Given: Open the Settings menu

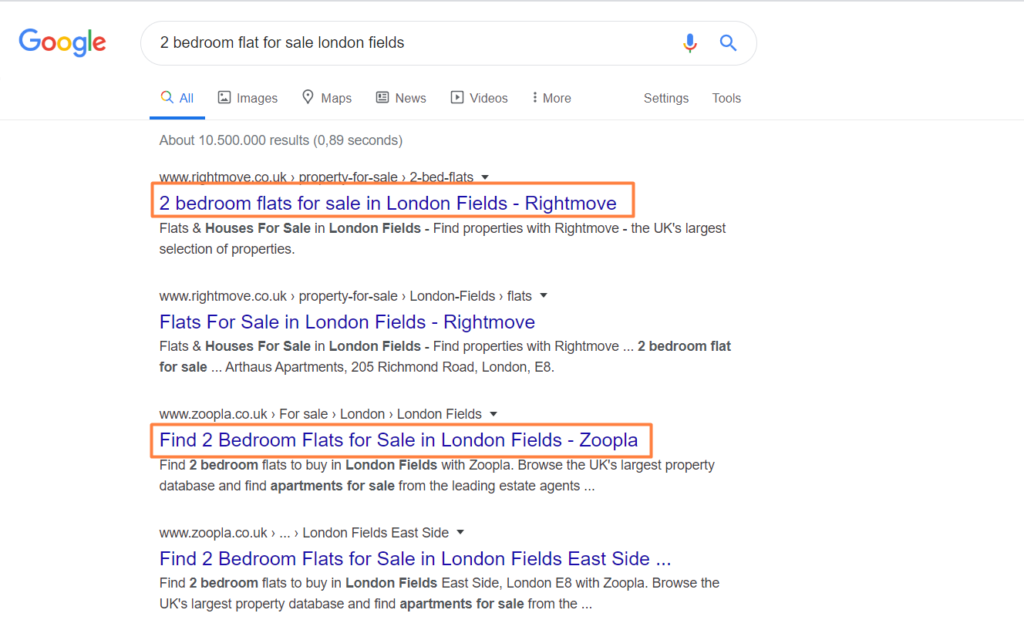Looking at the screenshot, I should 666,98.
